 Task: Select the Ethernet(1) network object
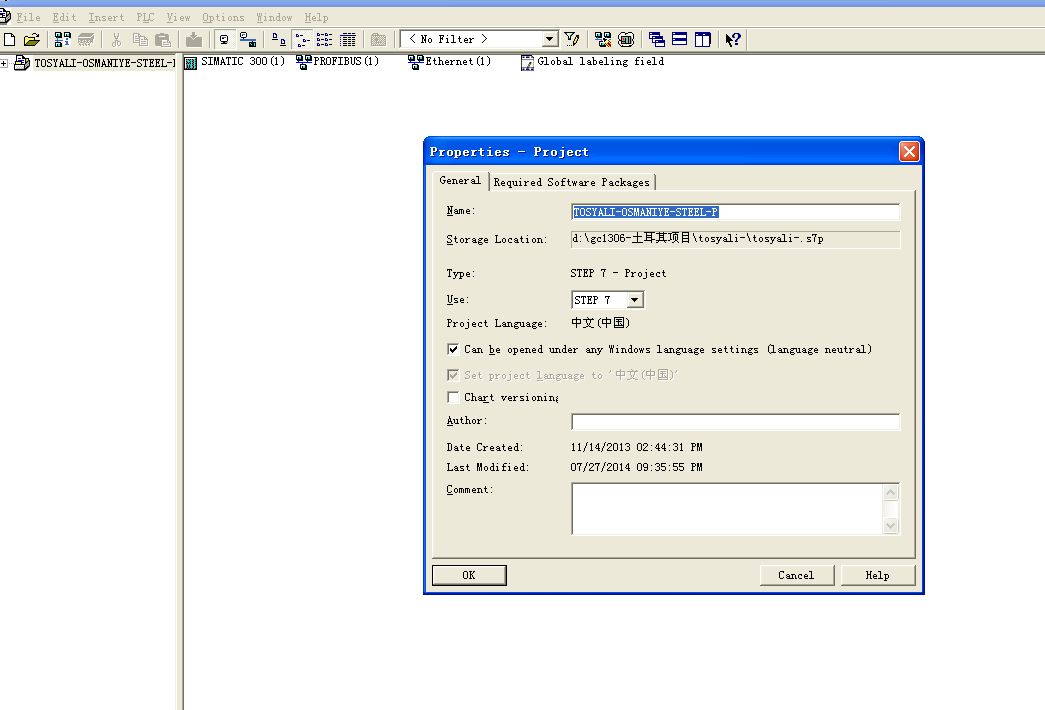450,62
